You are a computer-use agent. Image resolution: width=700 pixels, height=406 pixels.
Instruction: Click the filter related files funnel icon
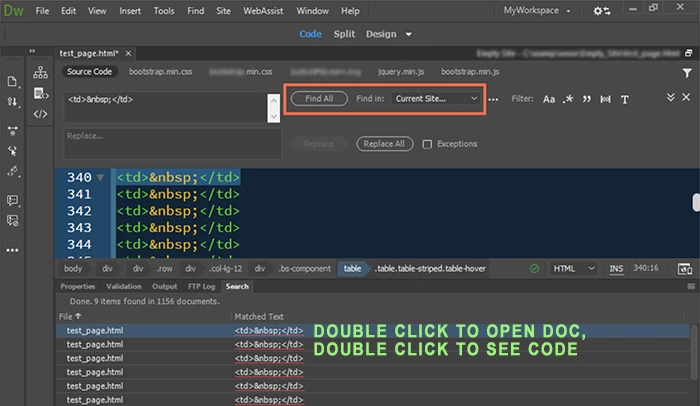[687, 73]
